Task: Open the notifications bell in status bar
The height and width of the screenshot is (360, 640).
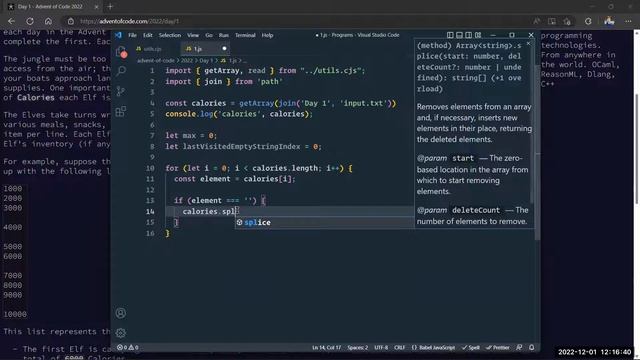Action: tap(531, 347)
